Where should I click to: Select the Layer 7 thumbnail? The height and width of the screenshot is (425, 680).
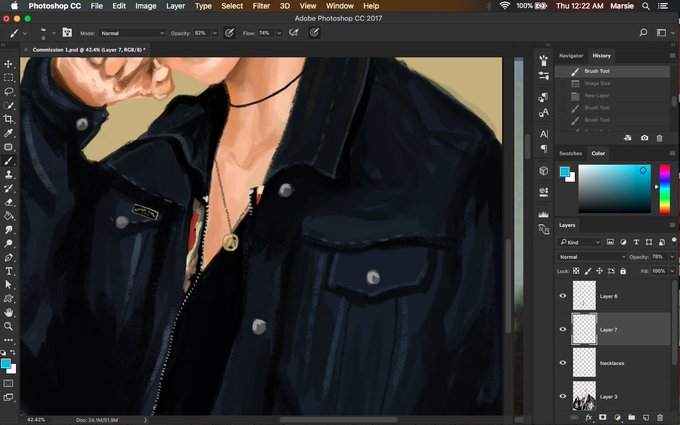tap(584, 329)
